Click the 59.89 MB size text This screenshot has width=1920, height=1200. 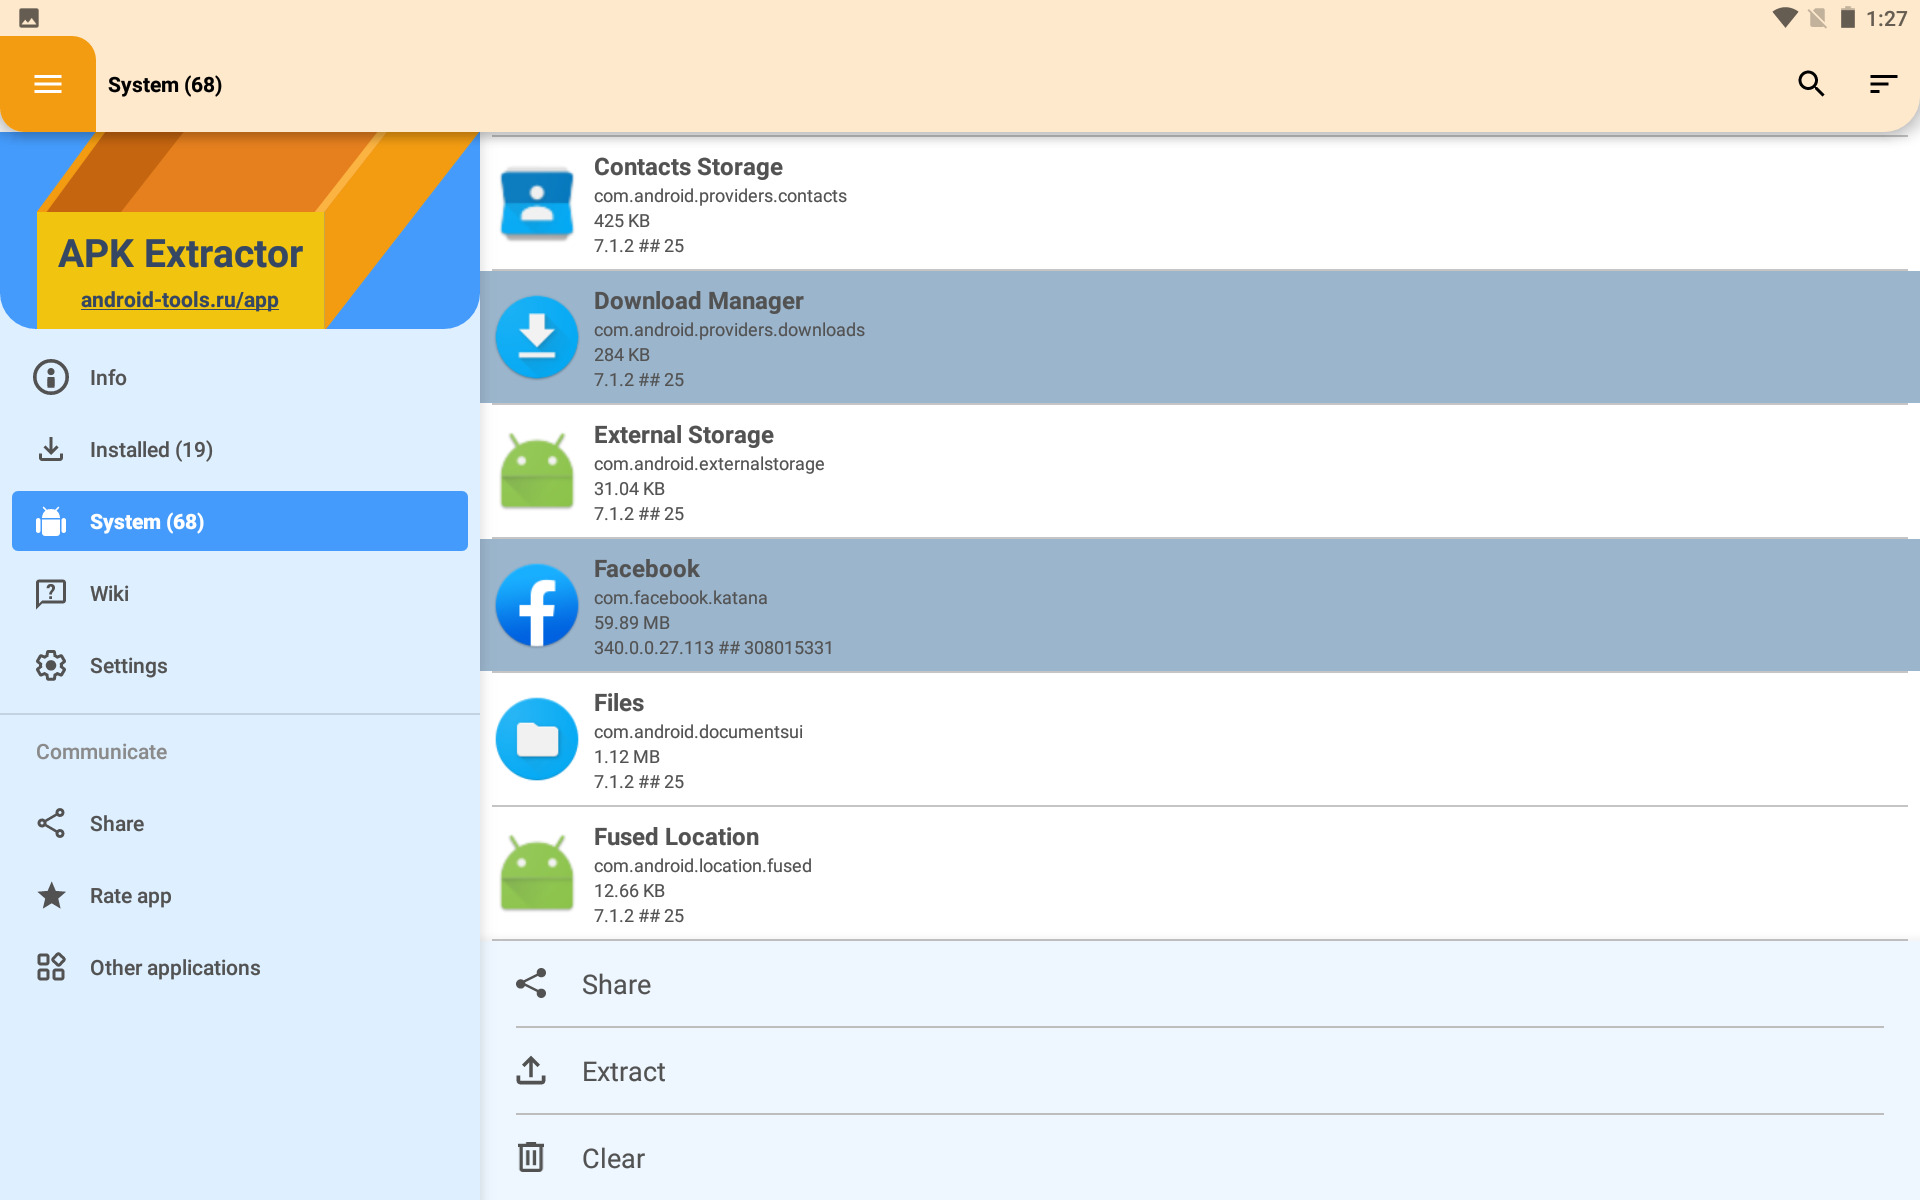tap(632, 623)
